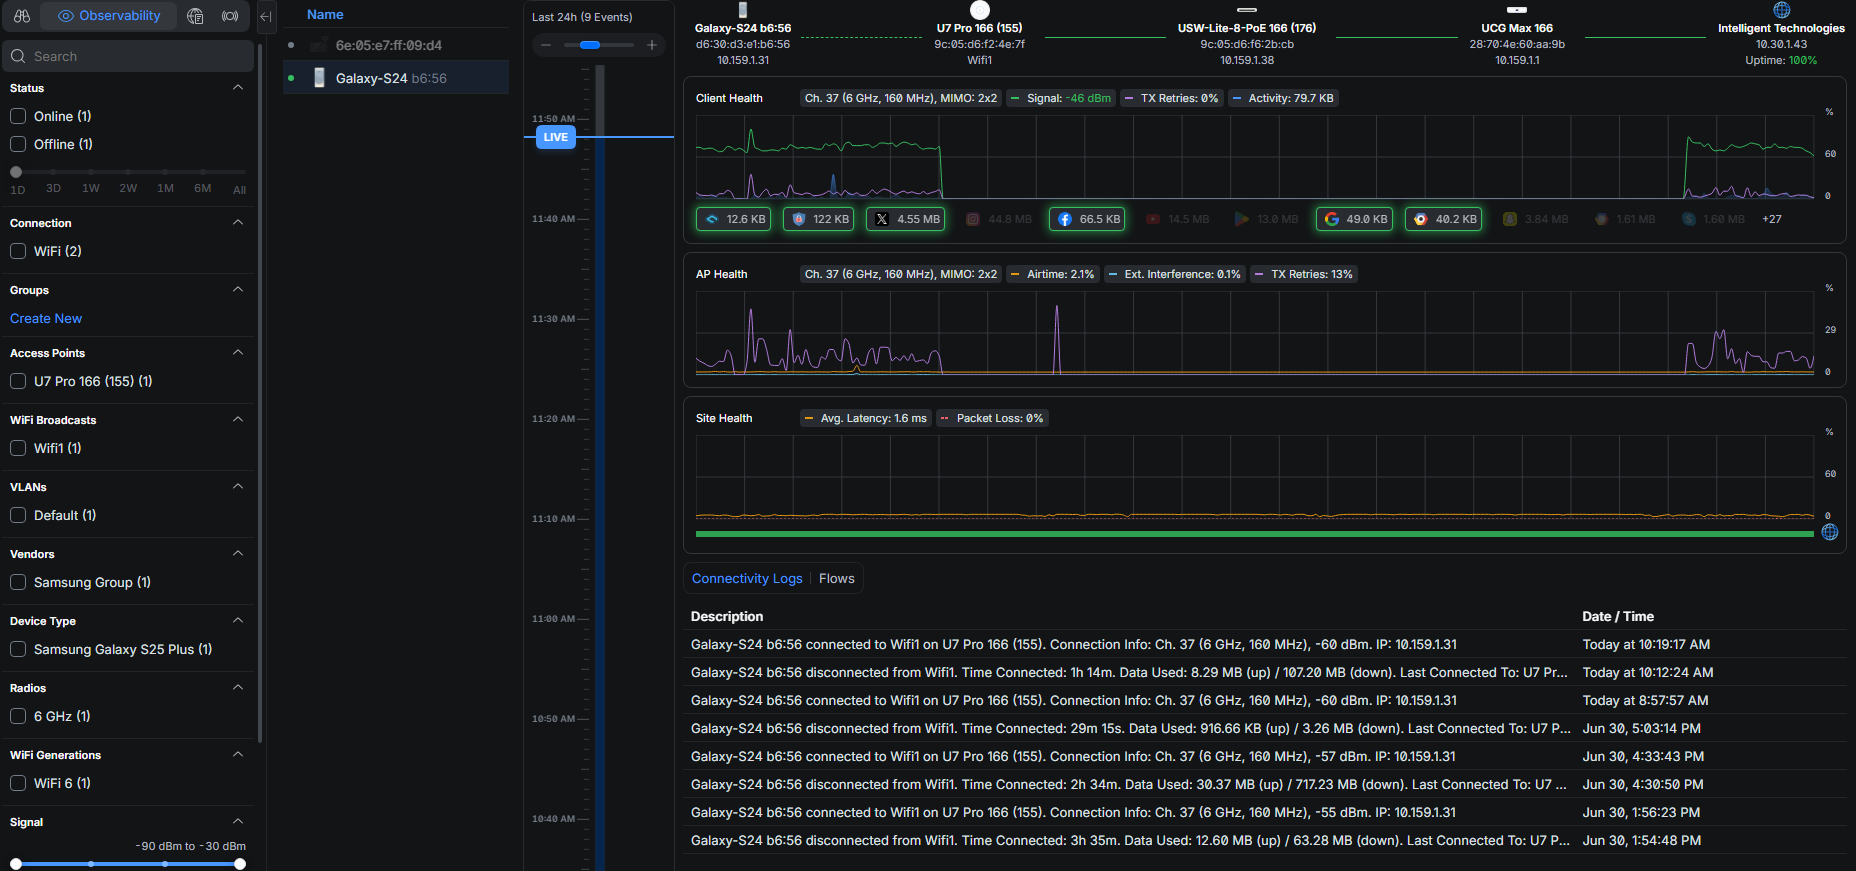Click the Galaxy-S24 b6:56 topology device icon
This screenshot has height=871, width=1856.
[x=743, y=10]
